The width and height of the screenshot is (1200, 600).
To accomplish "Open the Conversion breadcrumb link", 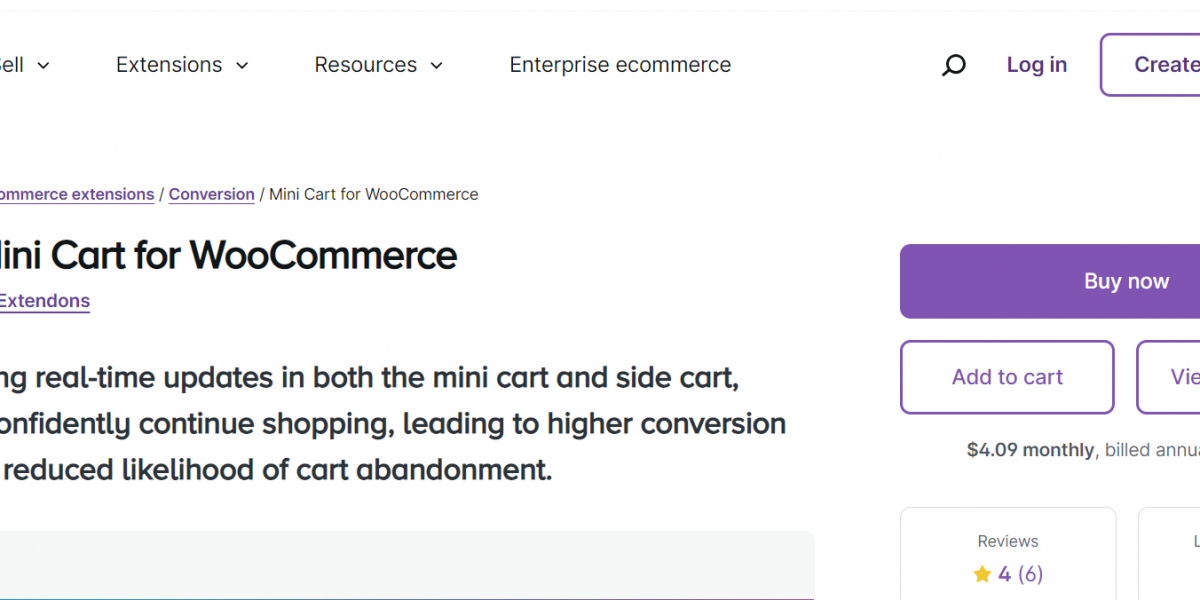I will tap(211, 195).
